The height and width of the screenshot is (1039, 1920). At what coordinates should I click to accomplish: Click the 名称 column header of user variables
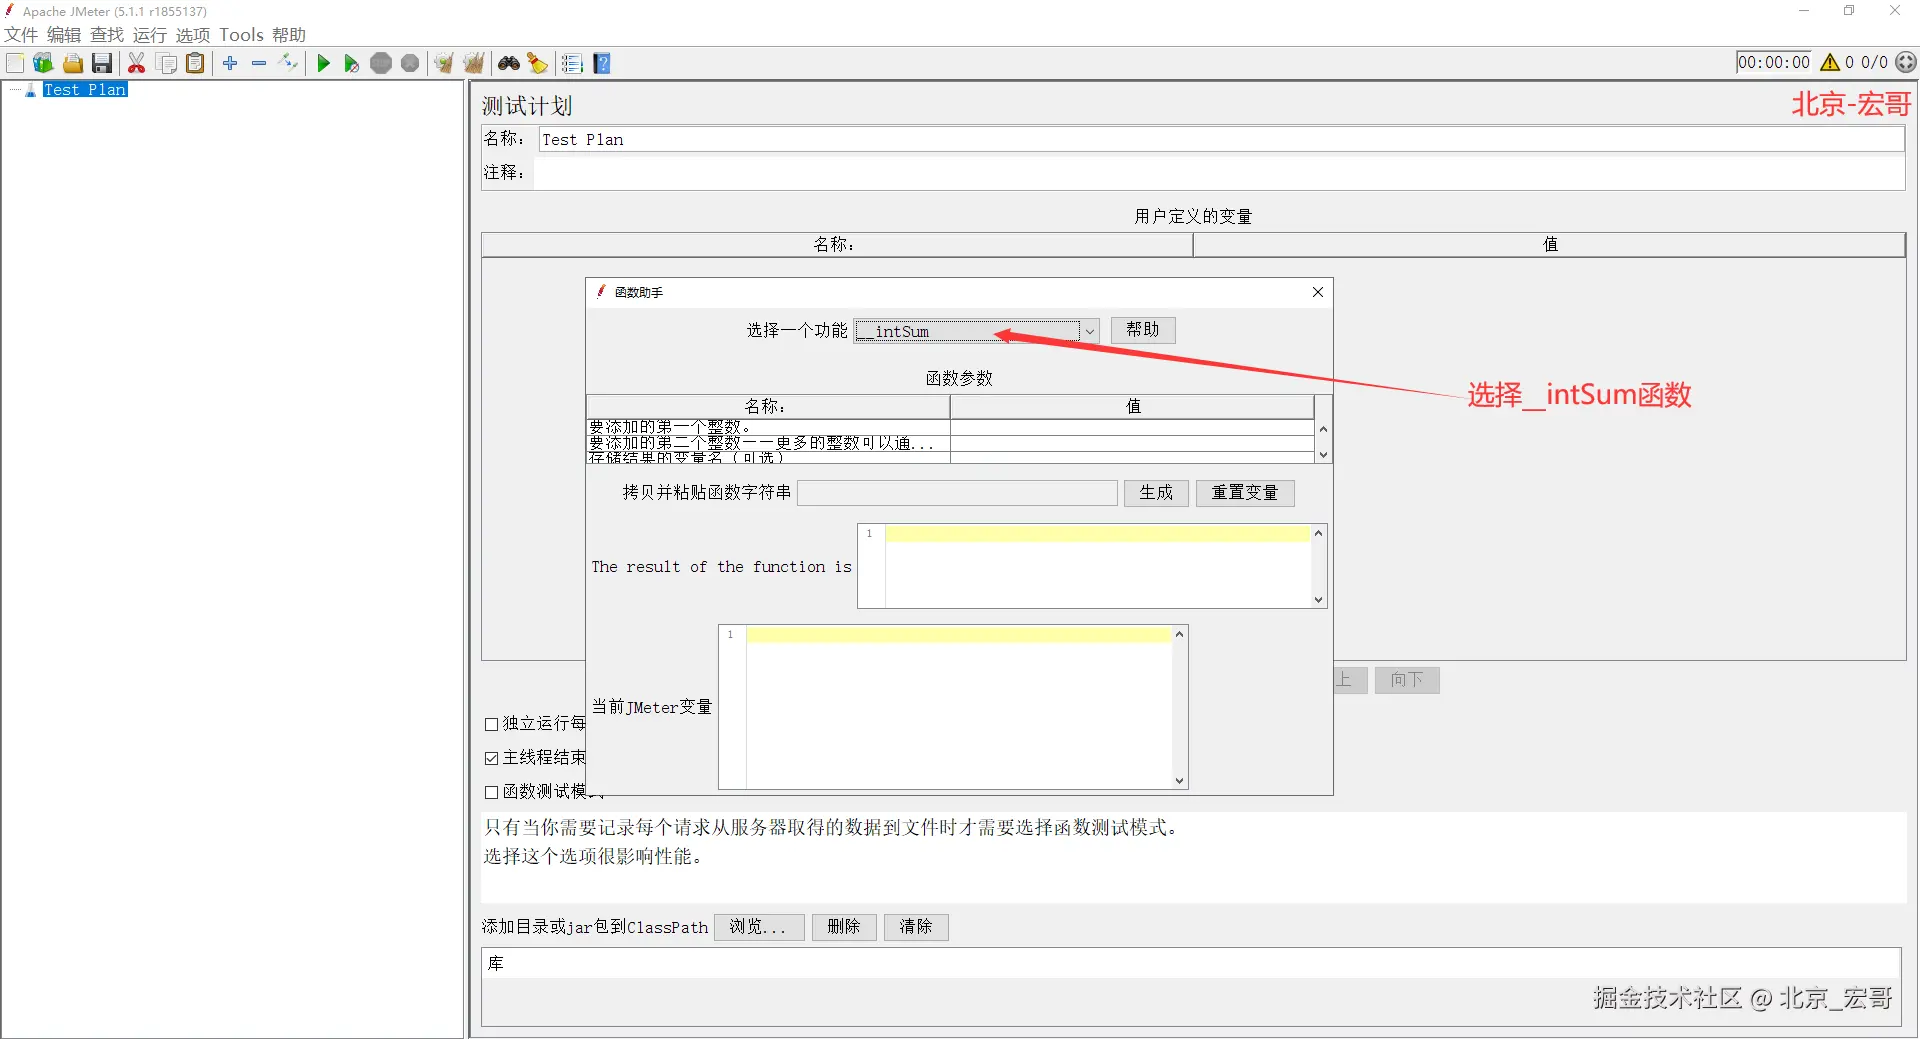click(837, 245)
